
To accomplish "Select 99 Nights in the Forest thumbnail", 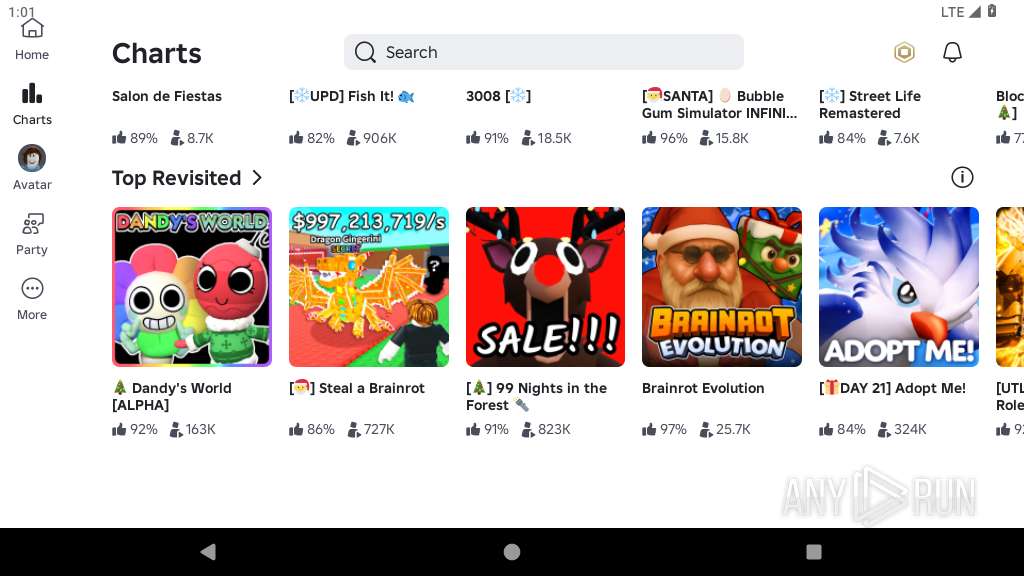I will coord(545,287).
